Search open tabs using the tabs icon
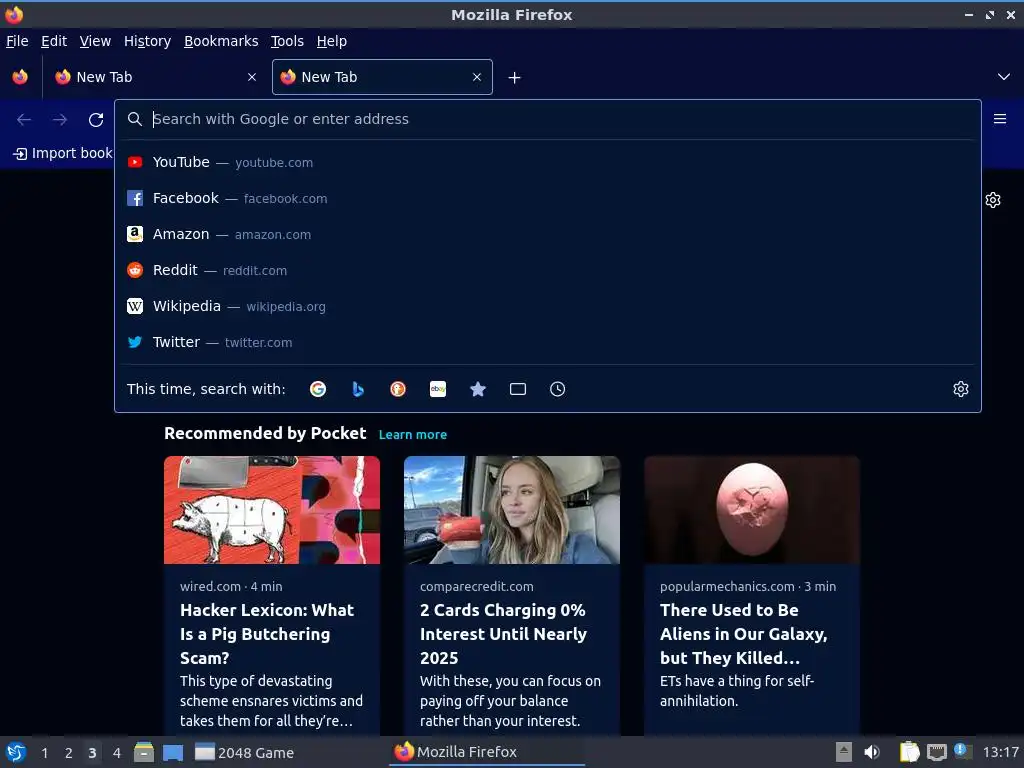 pyautogui.click(x=518, y=389)
